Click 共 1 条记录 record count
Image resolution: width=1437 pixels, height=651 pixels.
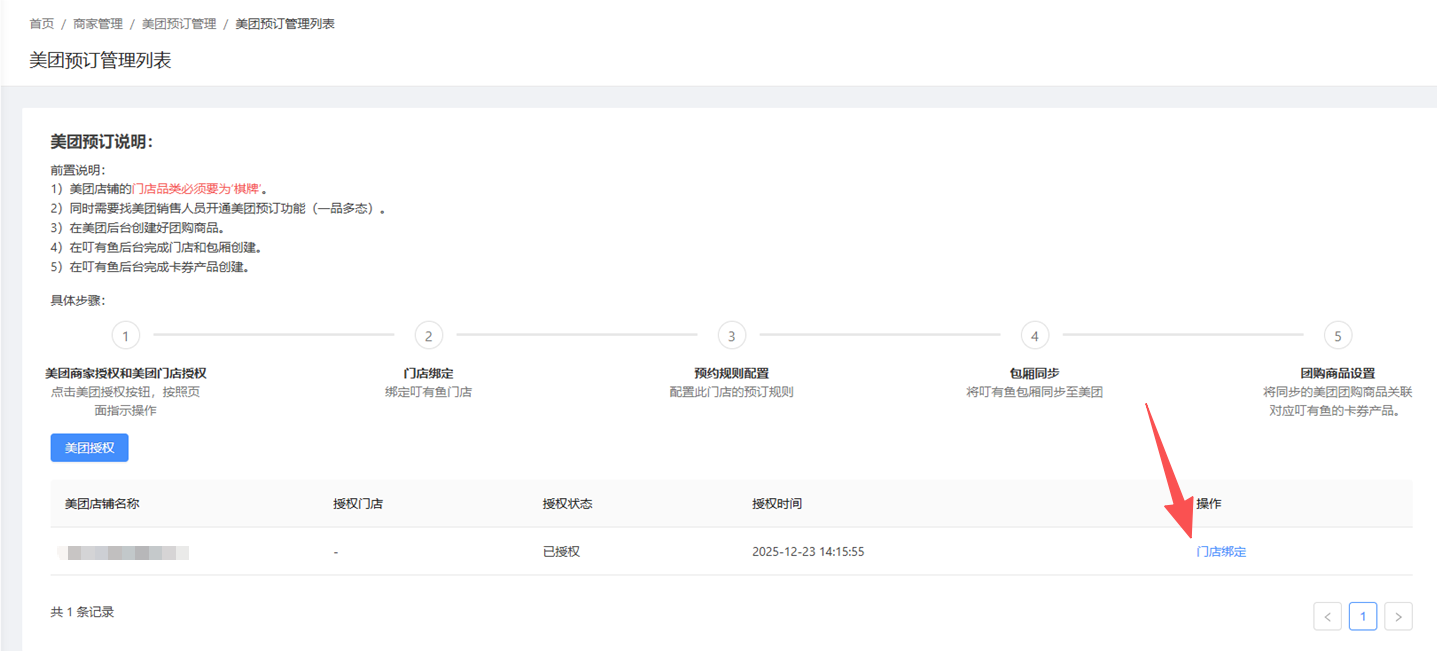82,612
